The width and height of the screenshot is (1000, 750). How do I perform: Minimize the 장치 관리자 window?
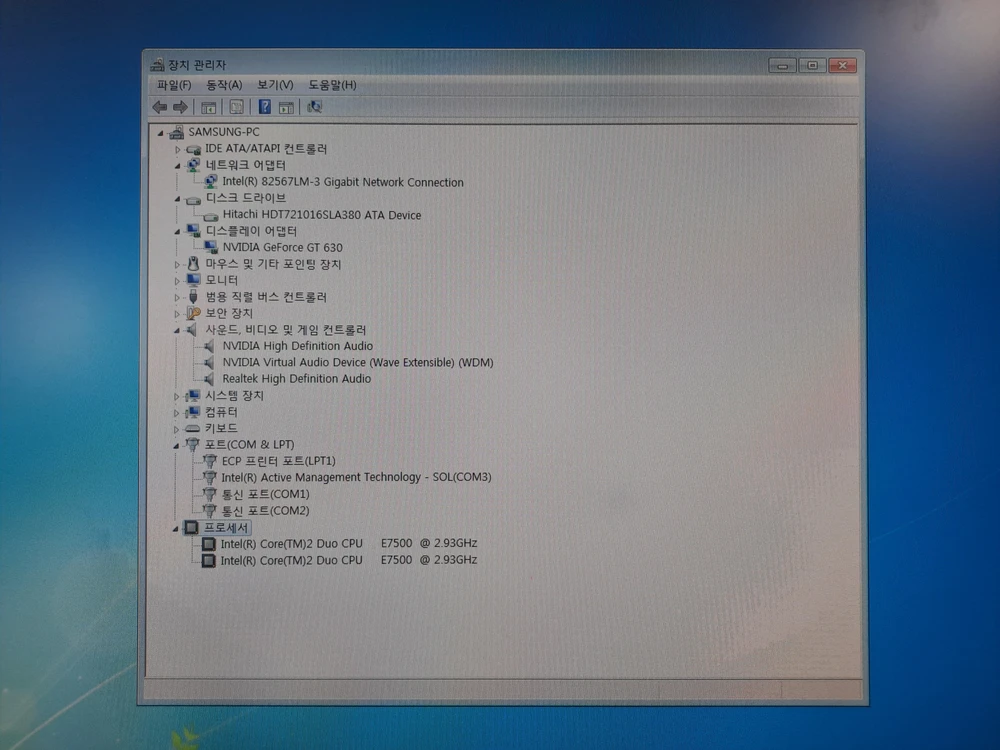tap(782, 66)
